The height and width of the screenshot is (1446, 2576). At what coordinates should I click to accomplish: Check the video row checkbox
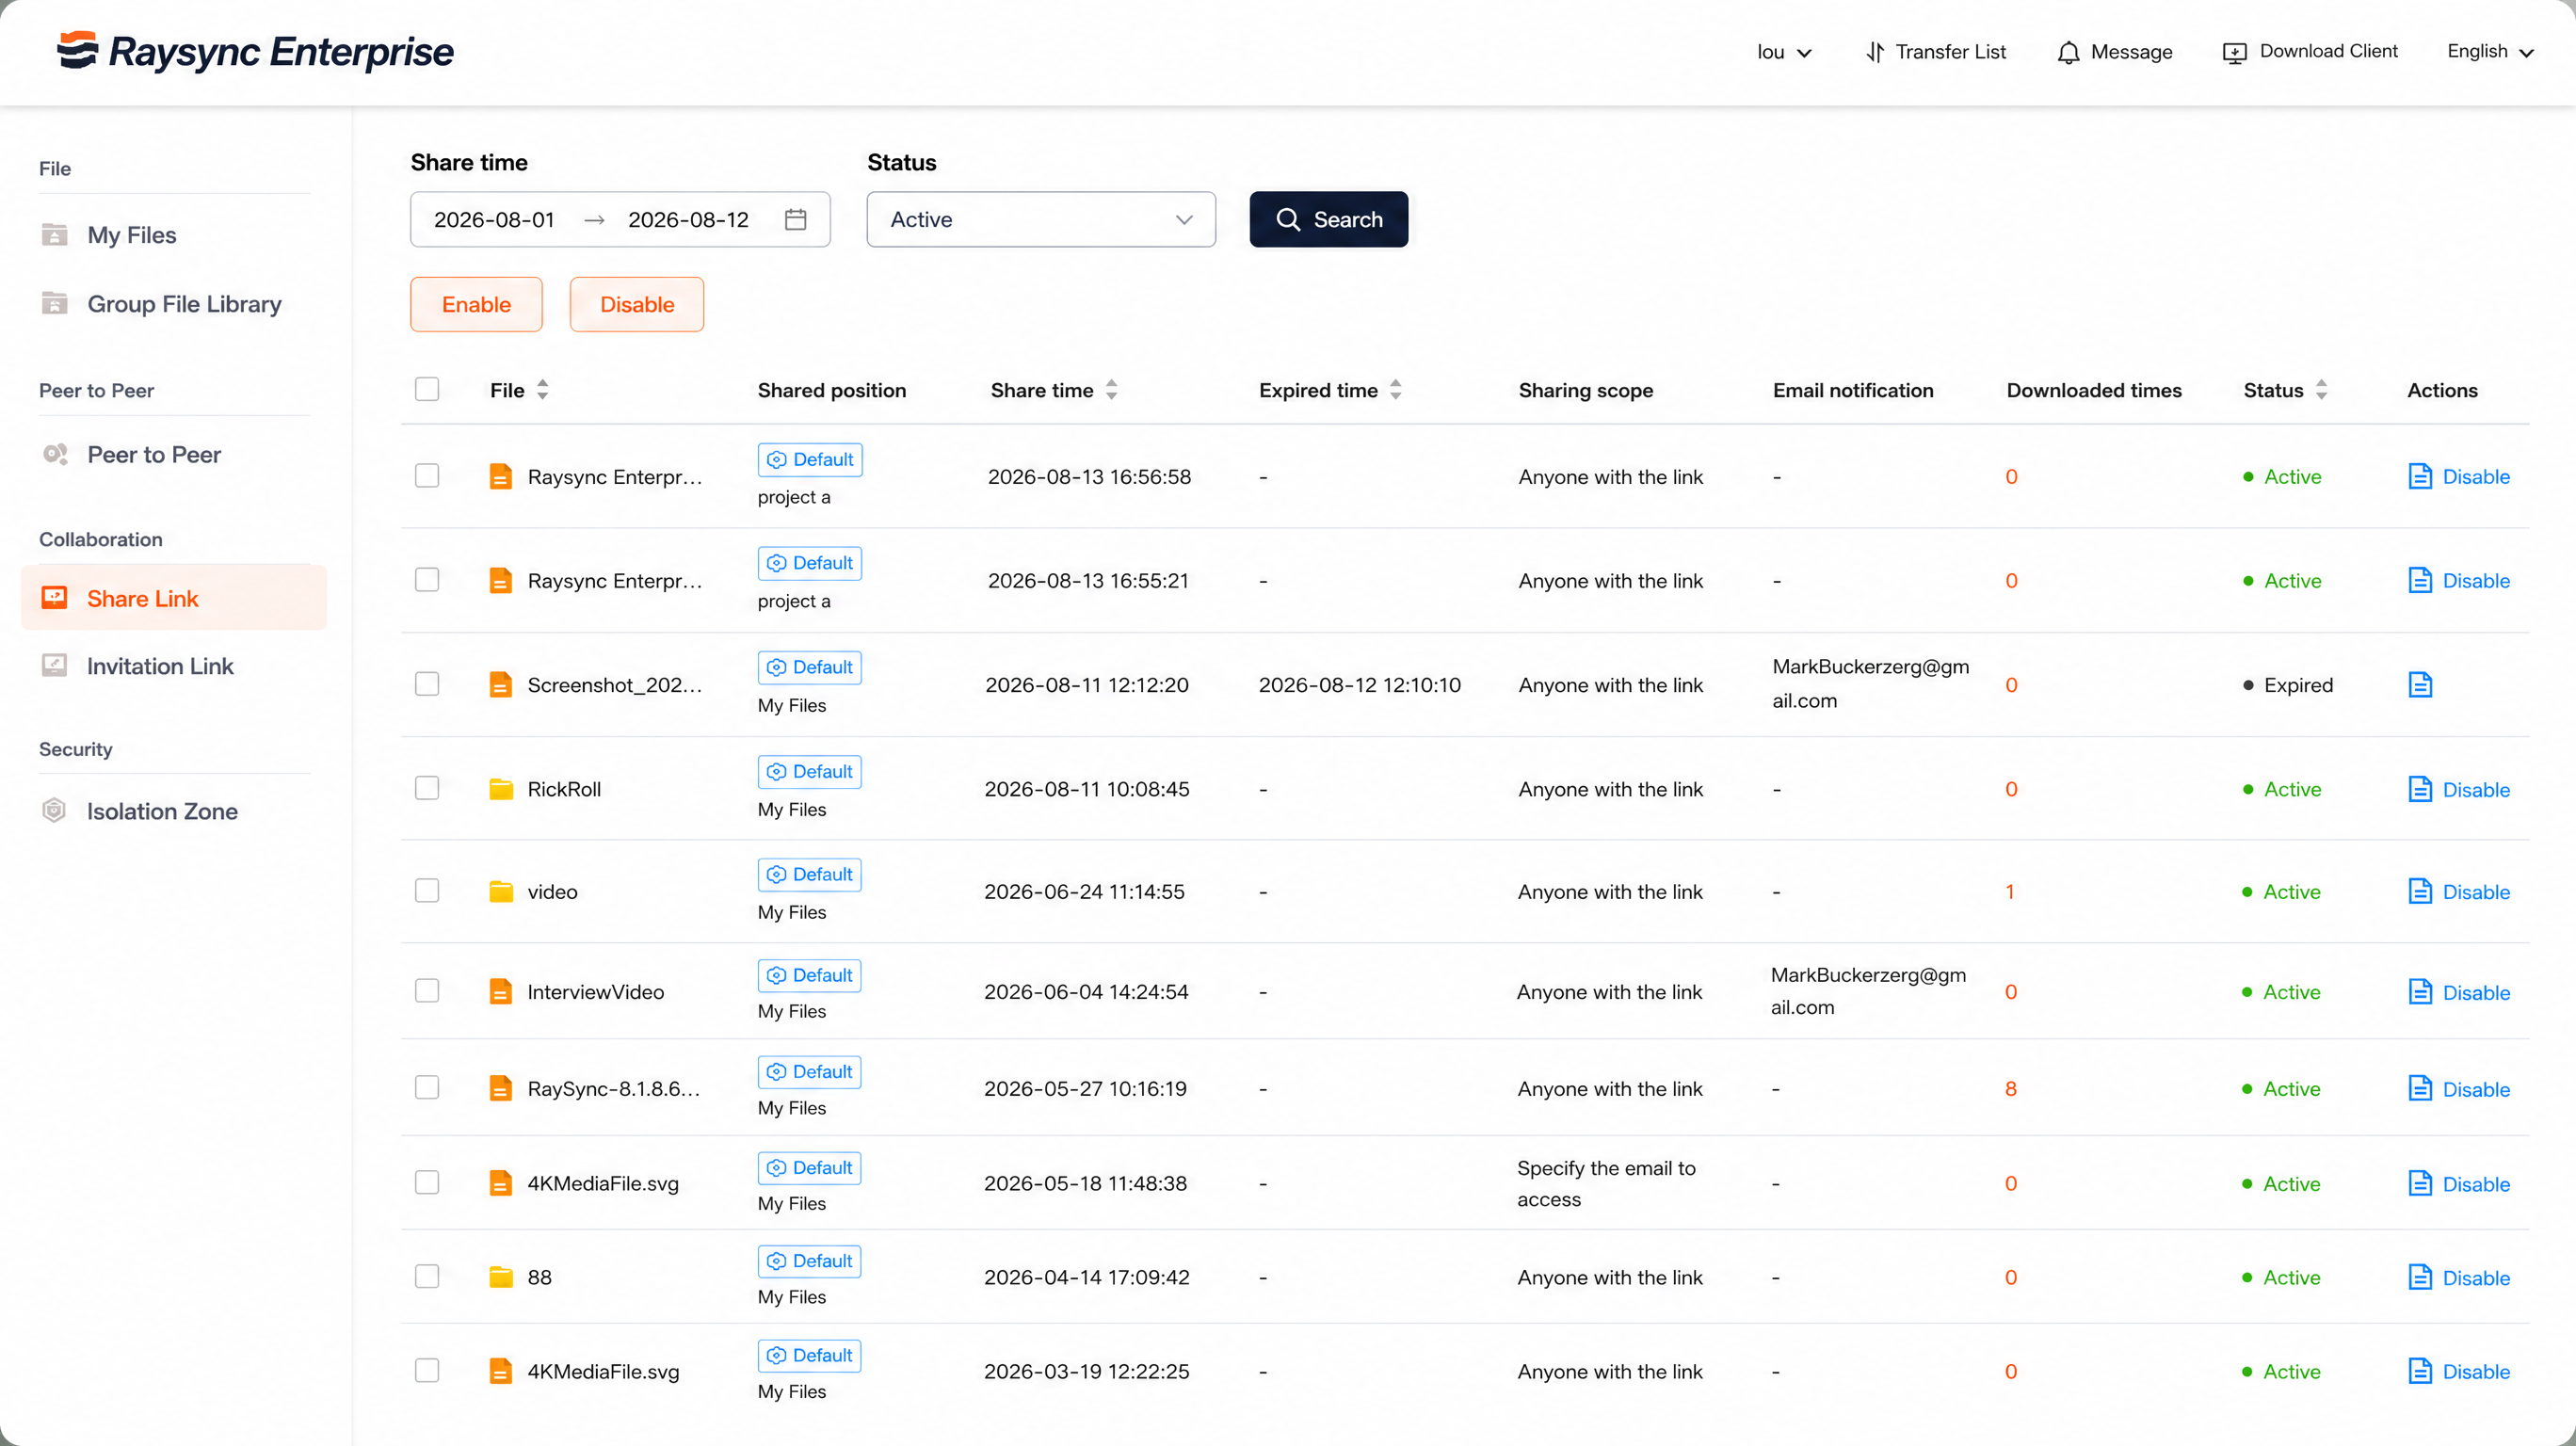[427, 890]
